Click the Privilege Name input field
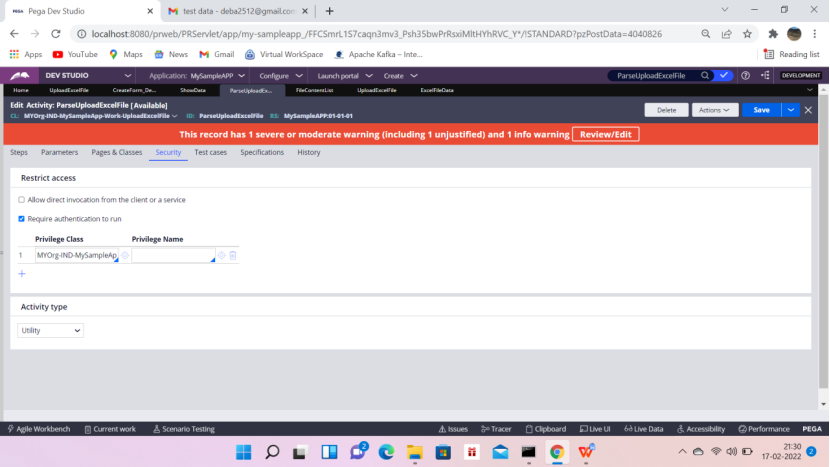830x467 pixels. [174, 255]
